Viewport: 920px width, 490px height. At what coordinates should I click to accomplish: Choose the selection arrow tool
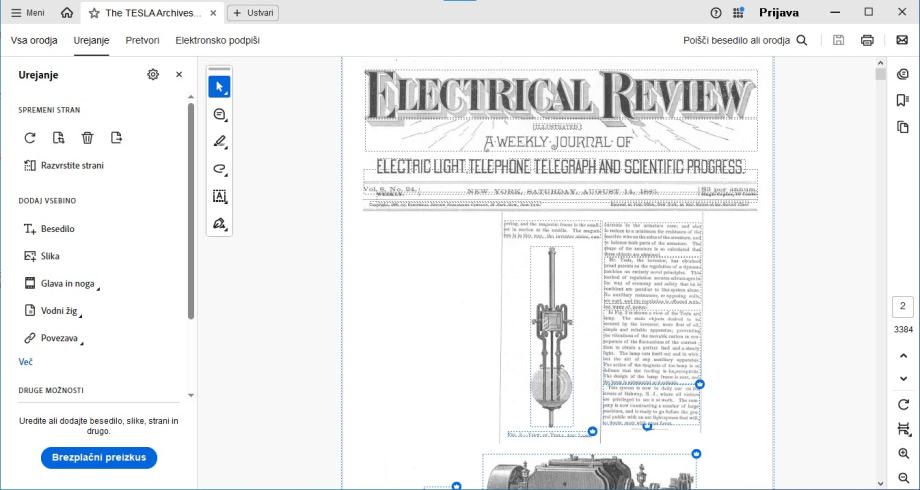(219, 87)
